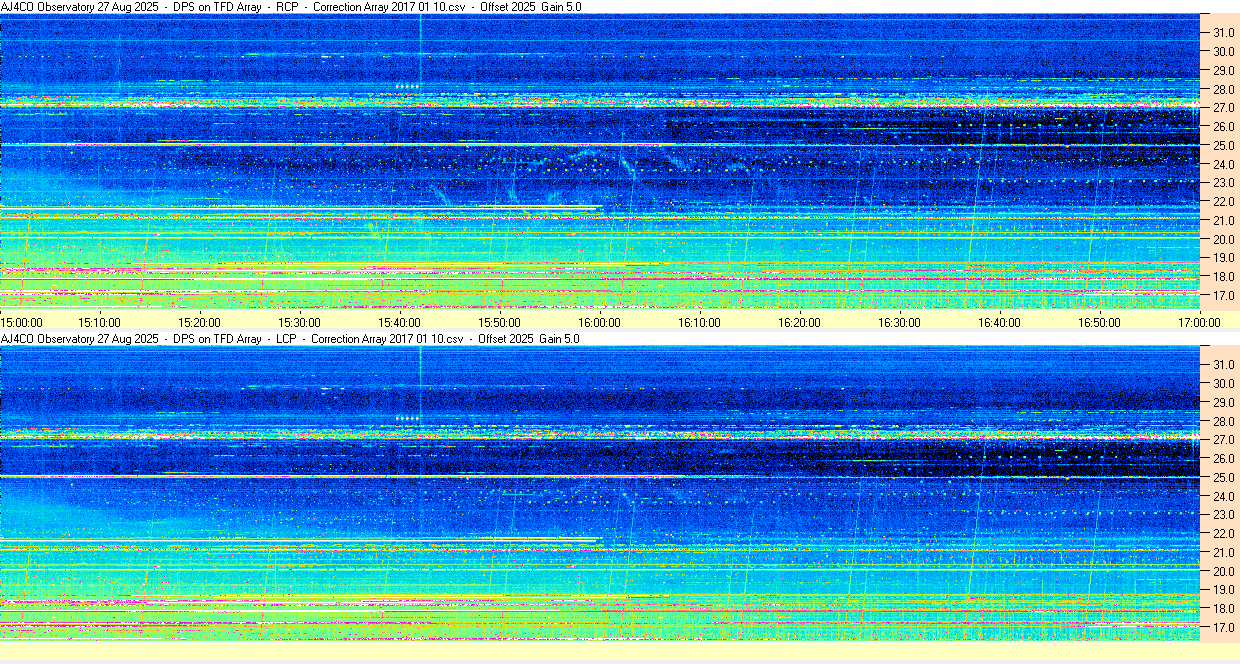
Task: Click 18.0 on the LCP frequency scale
Action: point(1224,609)
